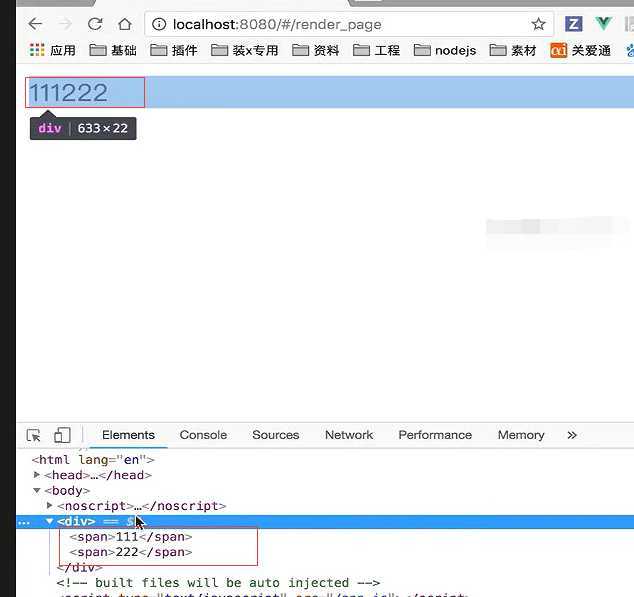Collapse the selected div element node
The width and height of the screenshot is (634, 597).
(50, 521)
